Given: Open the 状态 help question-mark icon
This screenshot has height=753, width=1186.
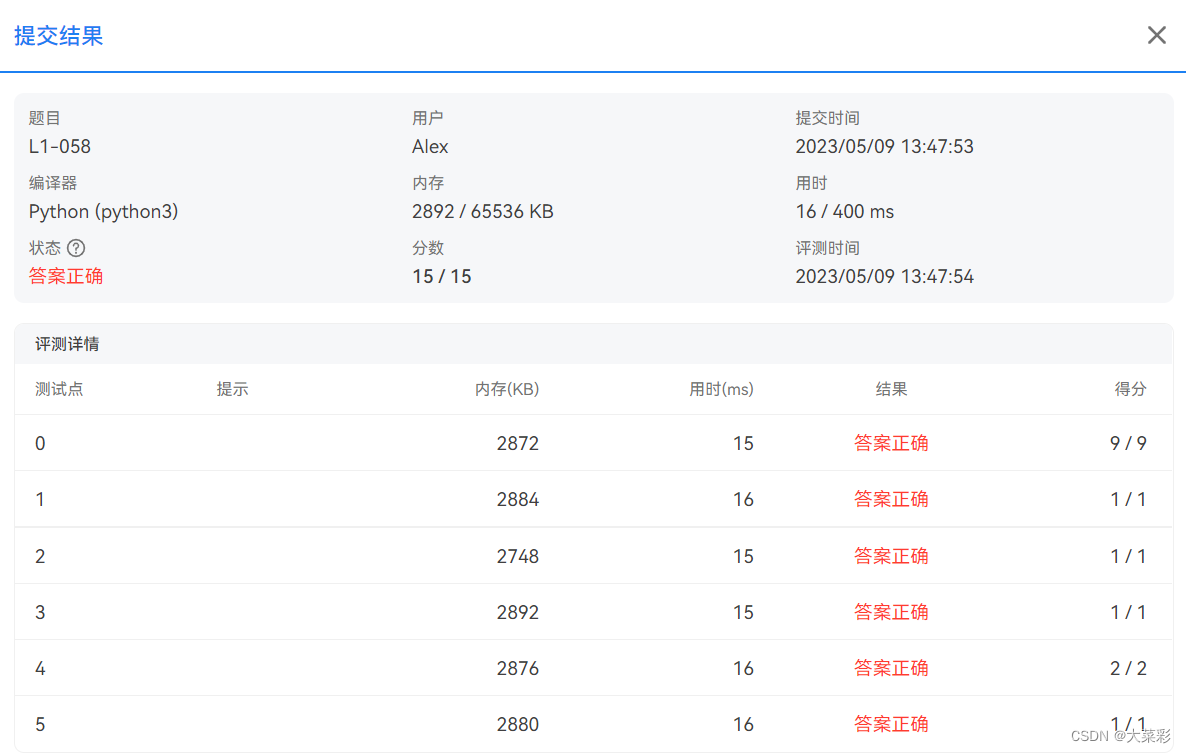Looking at the screenshot, I should click(x=76, y=248).
